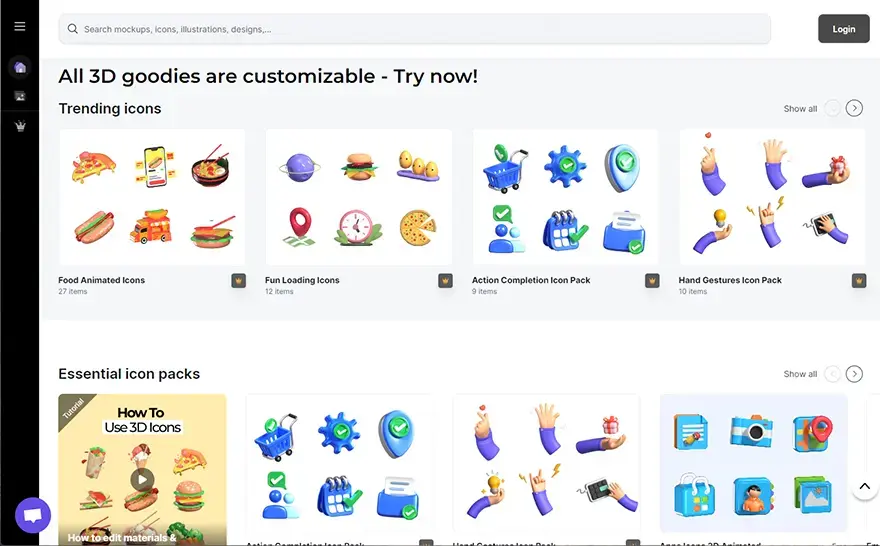Advance Essential icon packs with next arrow
Viewport: 880px width, 546px height.
[x=854, y=374]
